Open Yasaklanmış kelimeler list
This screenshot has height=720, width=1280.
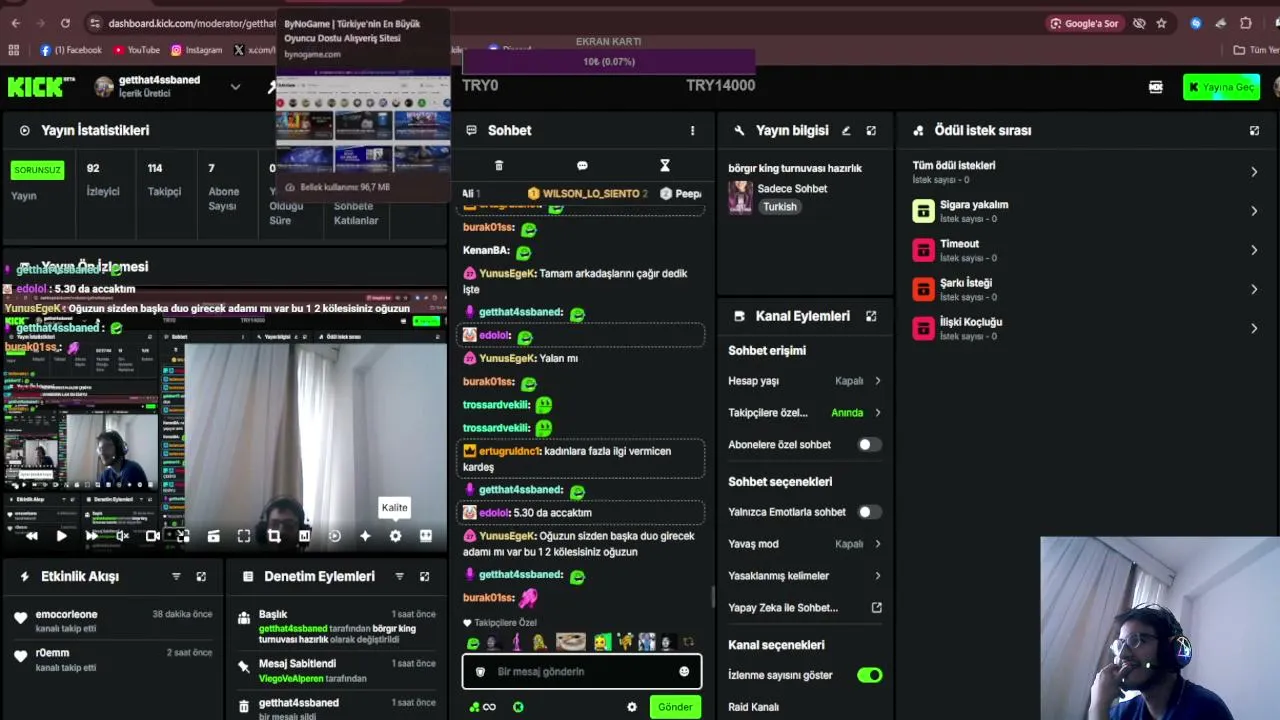click(805, 576)
